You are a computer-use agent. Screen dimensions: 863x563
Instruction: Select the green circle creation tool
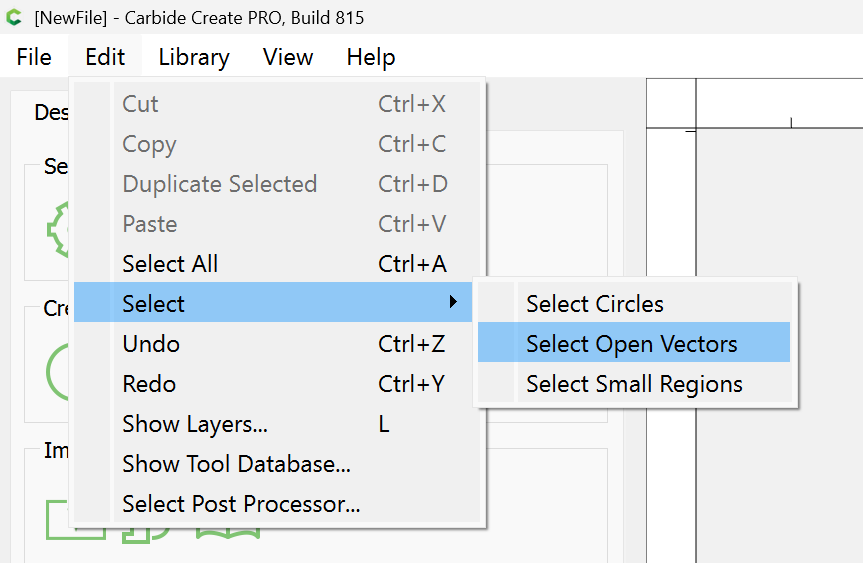57,373
